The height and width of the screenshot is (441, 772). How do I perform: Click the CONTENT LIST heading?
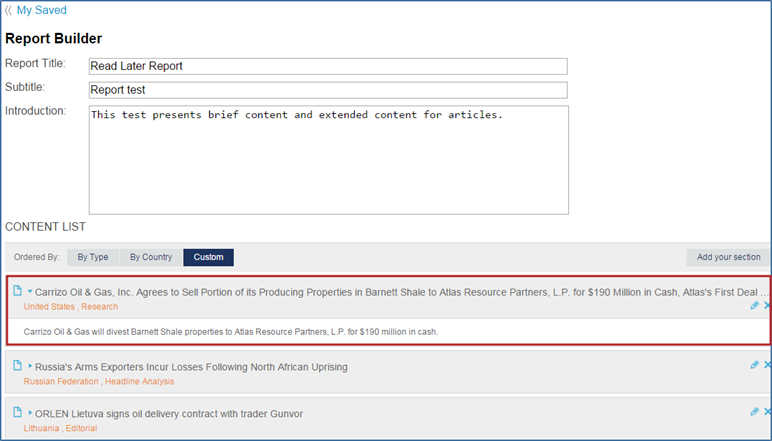45,227
